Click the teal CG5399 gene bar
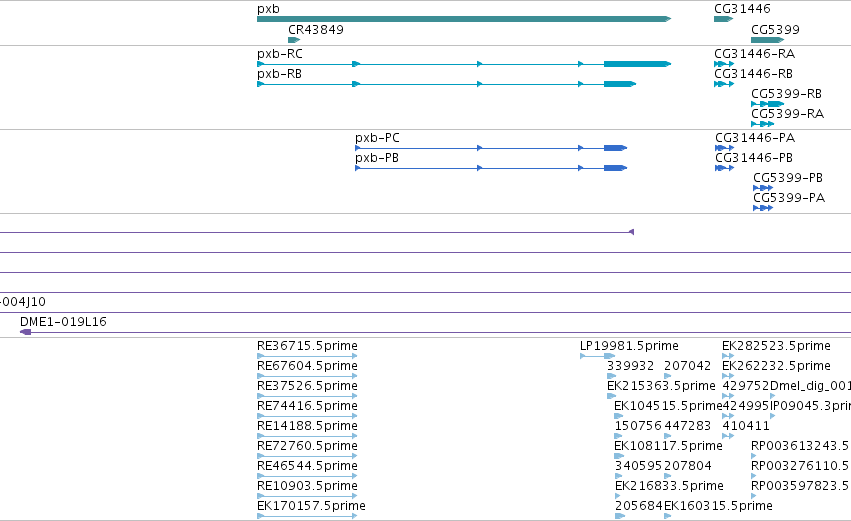Image resolution: width=851 pixels, height=521 pixels. [767, 40]
